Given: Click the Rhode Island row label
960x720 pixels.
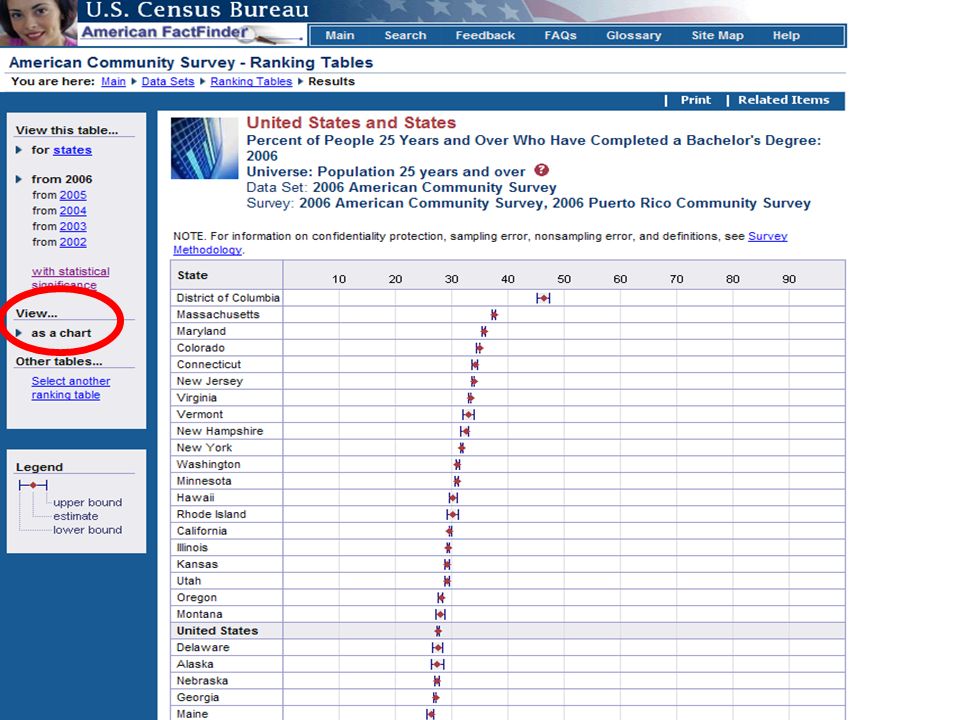Looking at the screenshot, I should coord(211,514).
